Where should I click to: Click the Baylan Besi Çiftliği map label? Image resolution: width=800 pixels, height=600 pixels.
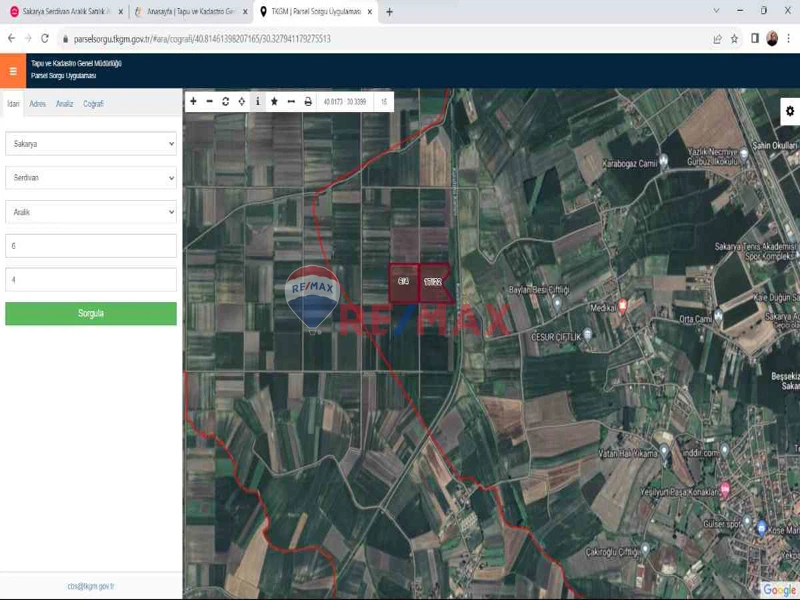[539, 290]
